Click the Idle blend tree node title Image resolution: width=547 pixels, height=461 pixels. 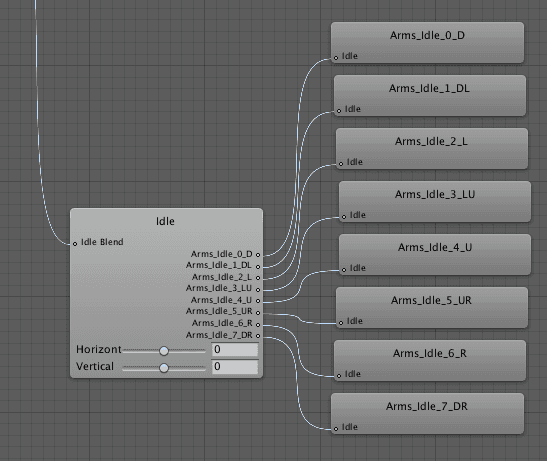[165, 221]
